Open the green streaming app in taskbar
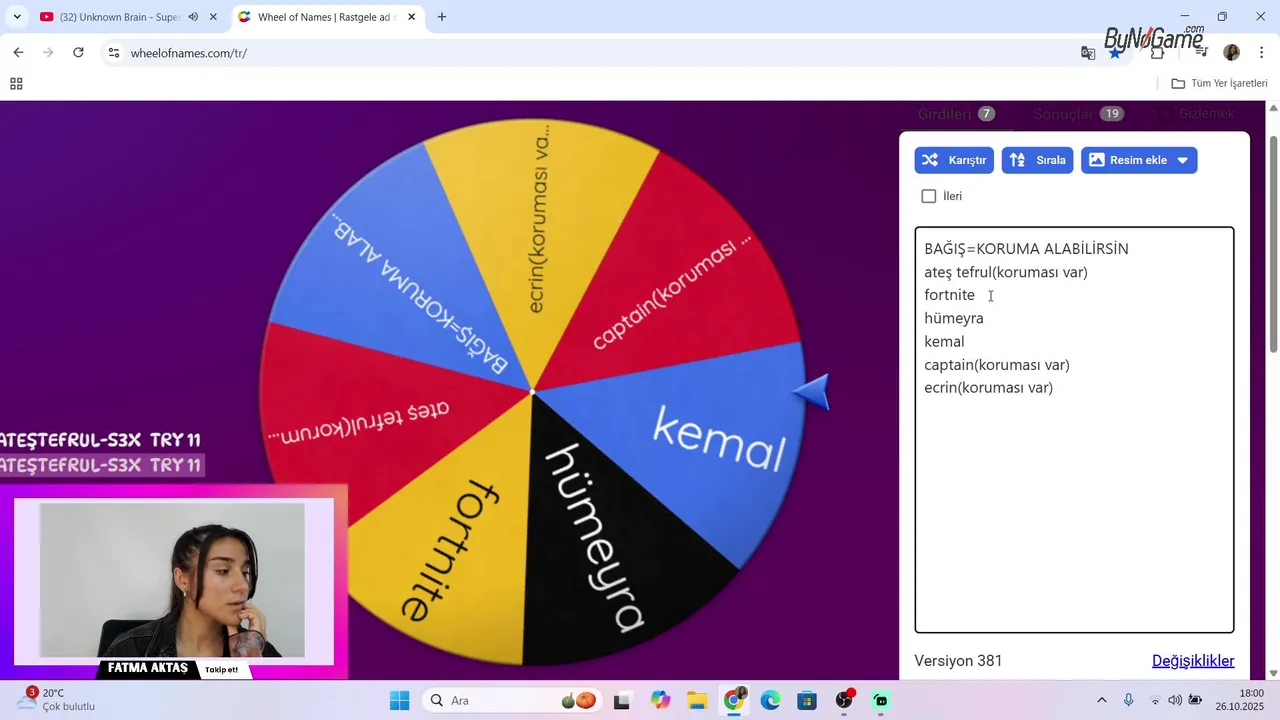Image resolution: width=1280 pixels, height=720 pixels. [x=881, y=701]
